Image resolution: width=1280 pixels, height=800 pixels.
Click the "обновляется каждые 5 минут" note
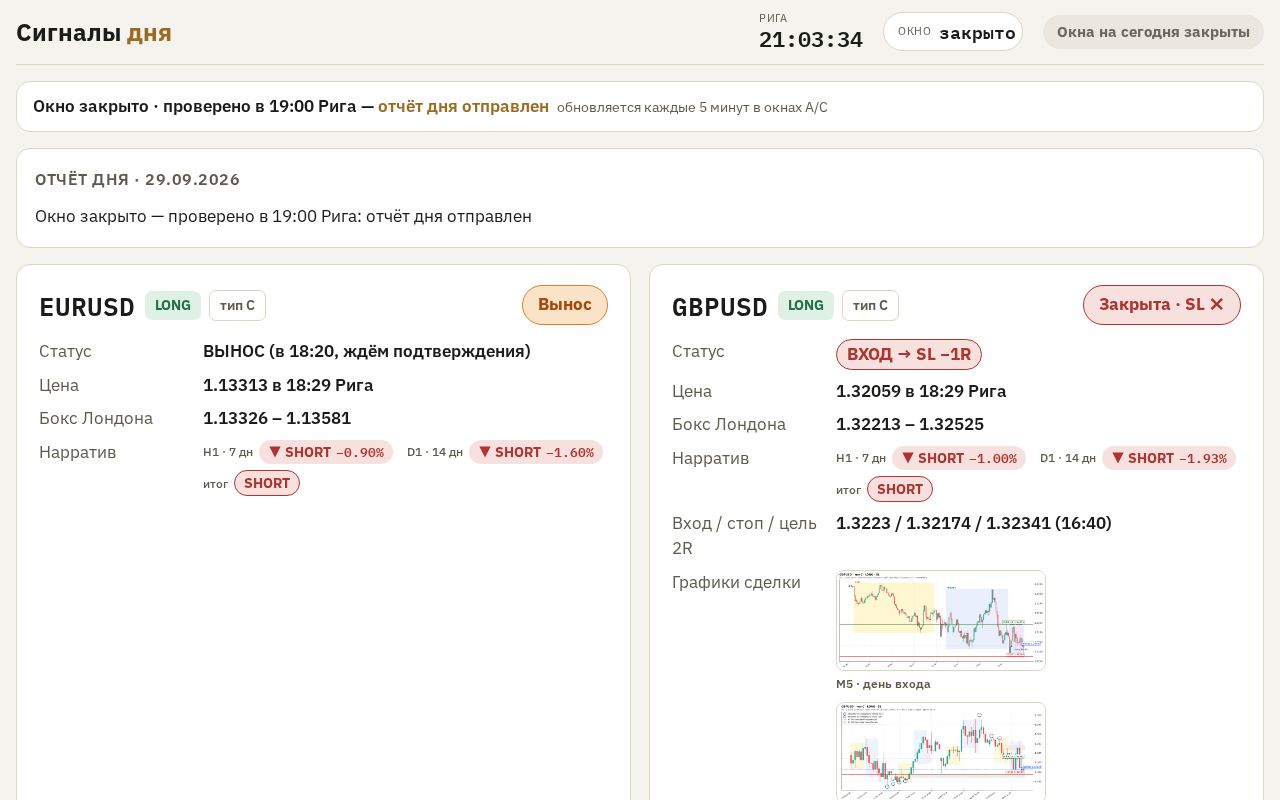[692, 107]
